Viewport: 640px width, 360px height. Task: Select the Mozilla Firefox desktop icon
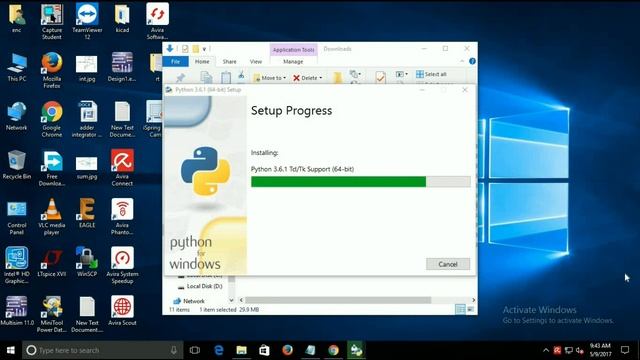pyautogui.click(x=52, y=70)
